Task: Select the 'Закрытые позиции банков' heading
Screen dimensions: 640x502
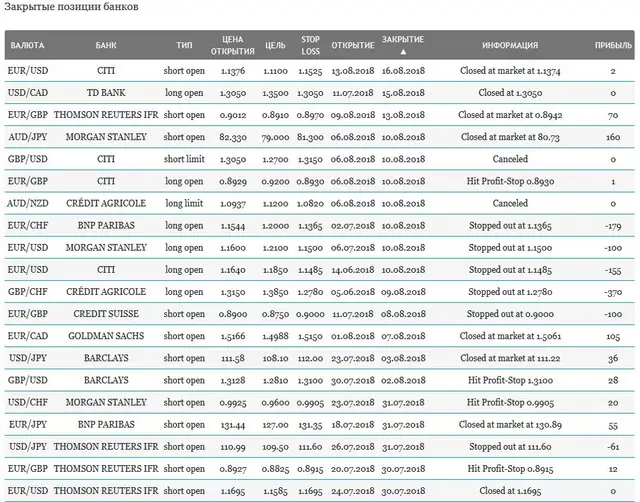Action: (x=71, y=7)
